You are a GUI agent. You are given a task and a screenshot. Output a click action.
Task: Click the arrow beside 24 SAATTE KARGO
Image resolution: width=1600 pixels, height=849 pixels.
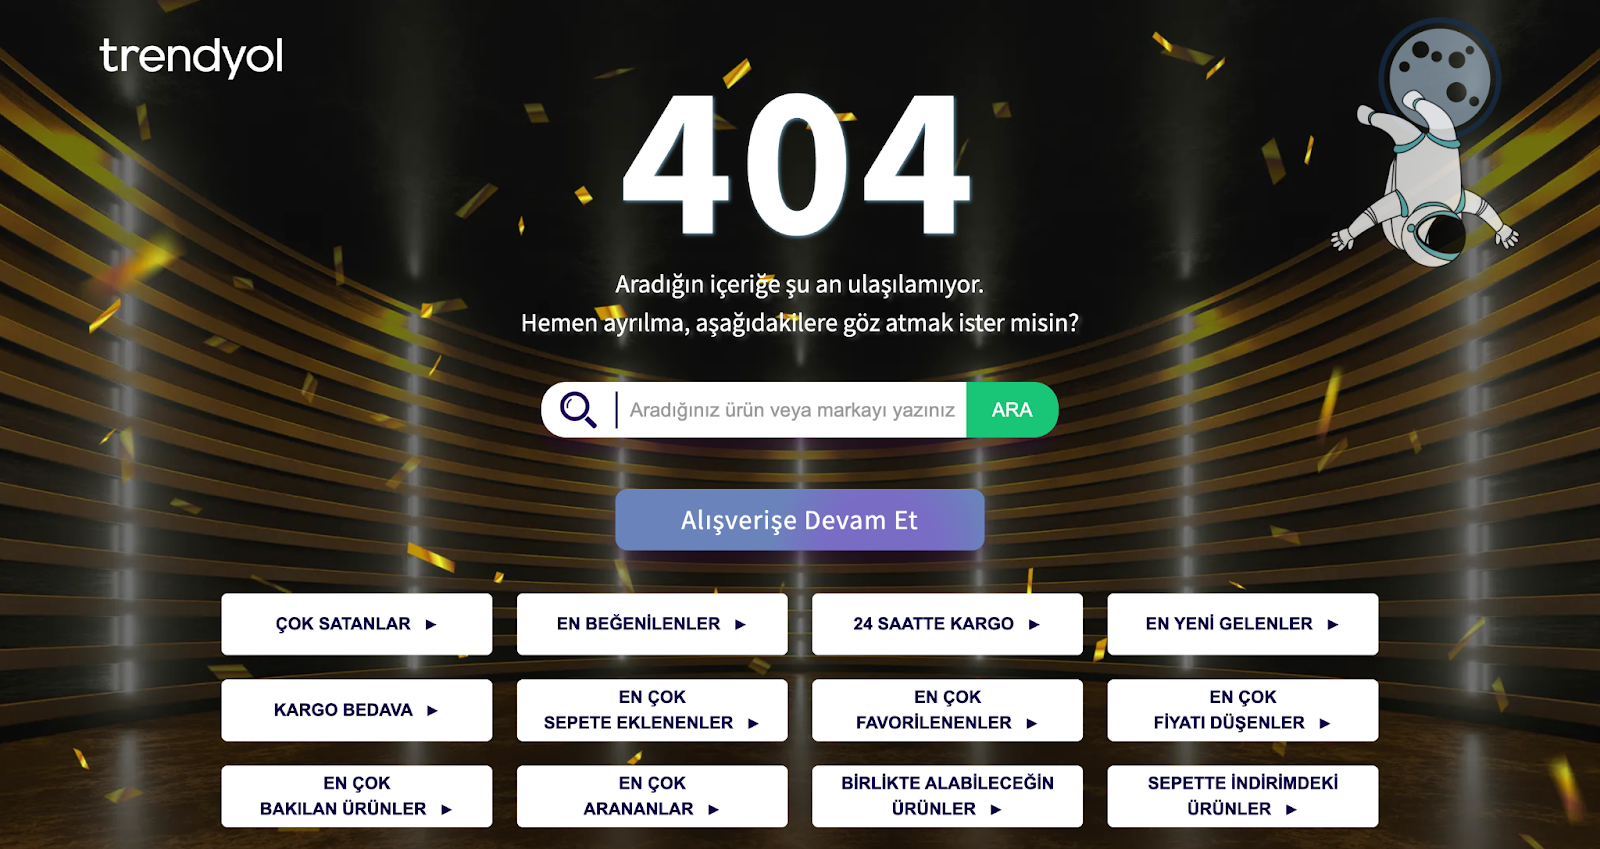click(x=1034, y=624)
